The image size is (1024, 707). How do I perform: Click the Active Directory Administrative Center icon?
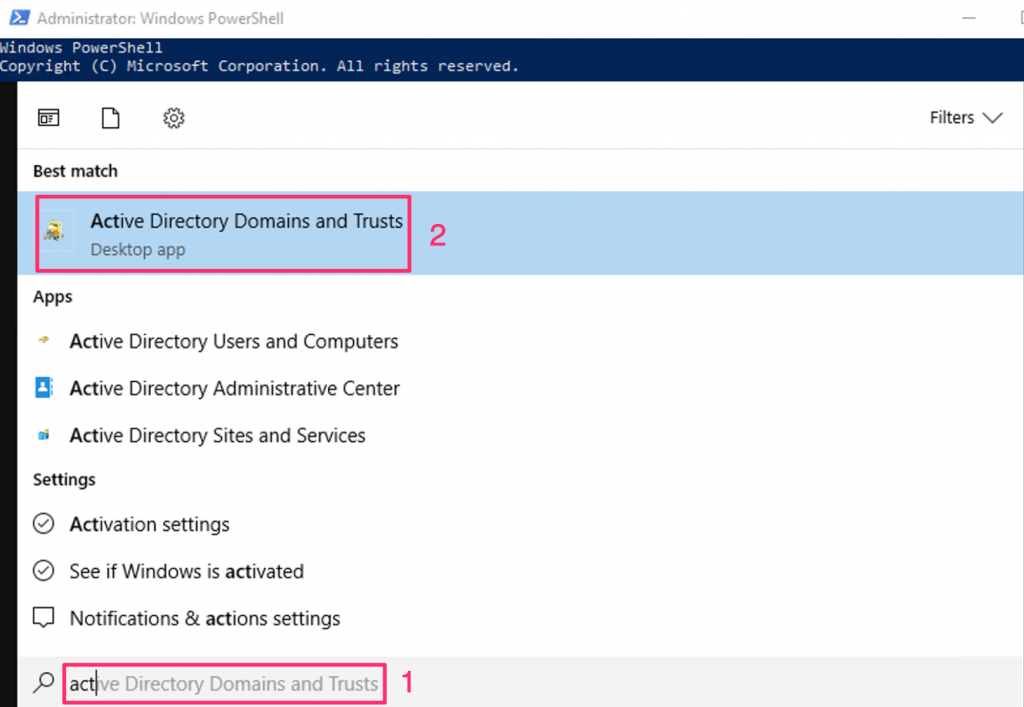click(44, 388)
